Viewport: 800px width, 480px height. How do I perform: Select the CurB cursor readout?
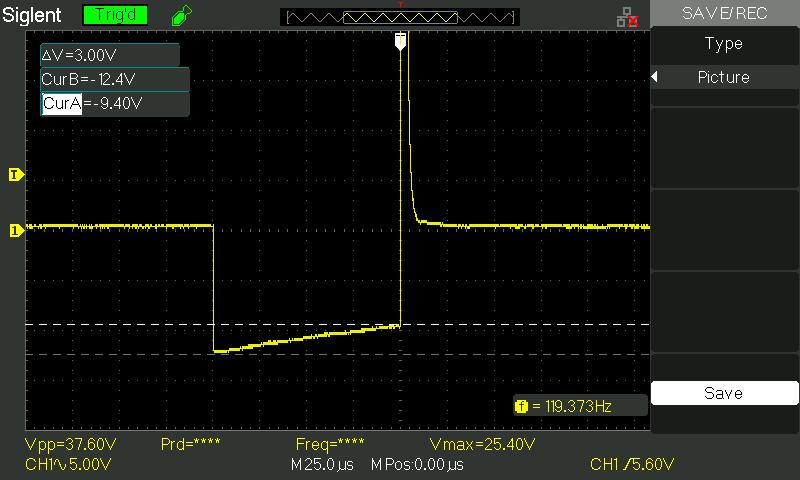pos(110,79)
